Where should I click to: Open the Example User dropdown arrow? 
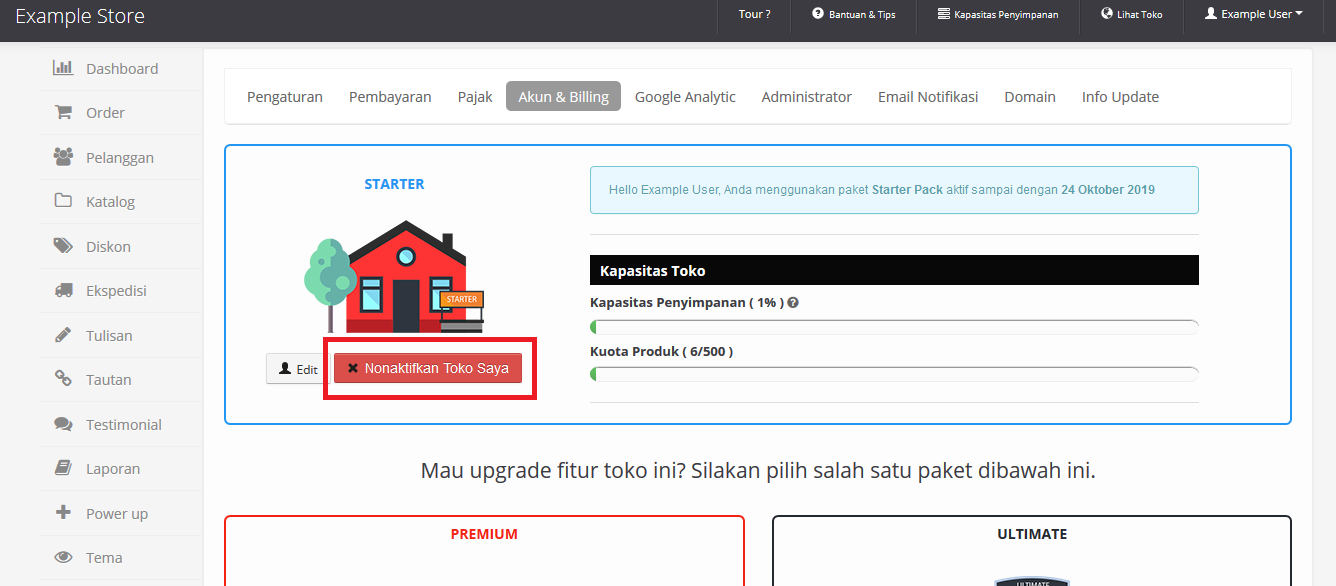(x=1299, y=14)
